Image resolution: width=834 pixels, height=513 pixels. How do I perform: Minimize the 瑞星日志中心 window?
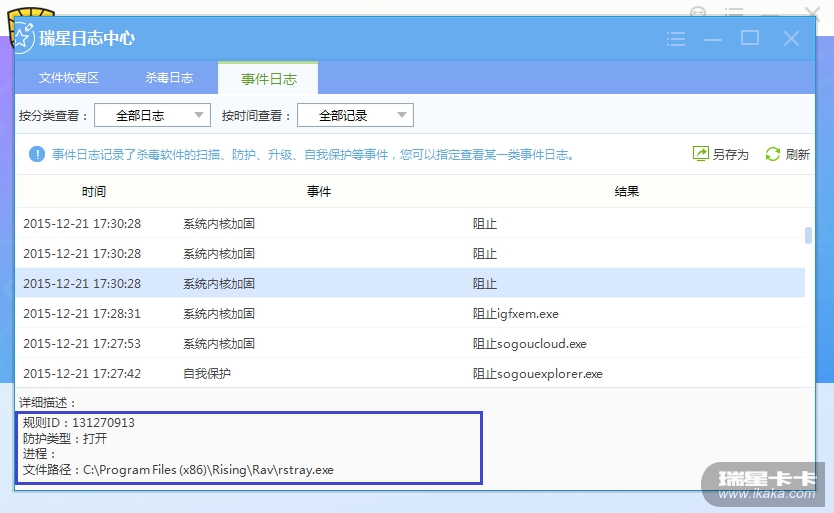pos(712,39)
